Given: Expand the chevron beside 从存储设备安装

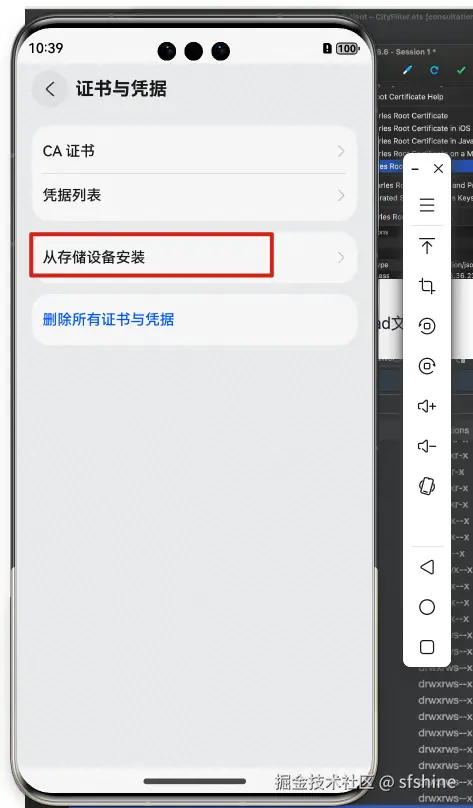Looking at the screenshot, I should (x=341, y=257).
